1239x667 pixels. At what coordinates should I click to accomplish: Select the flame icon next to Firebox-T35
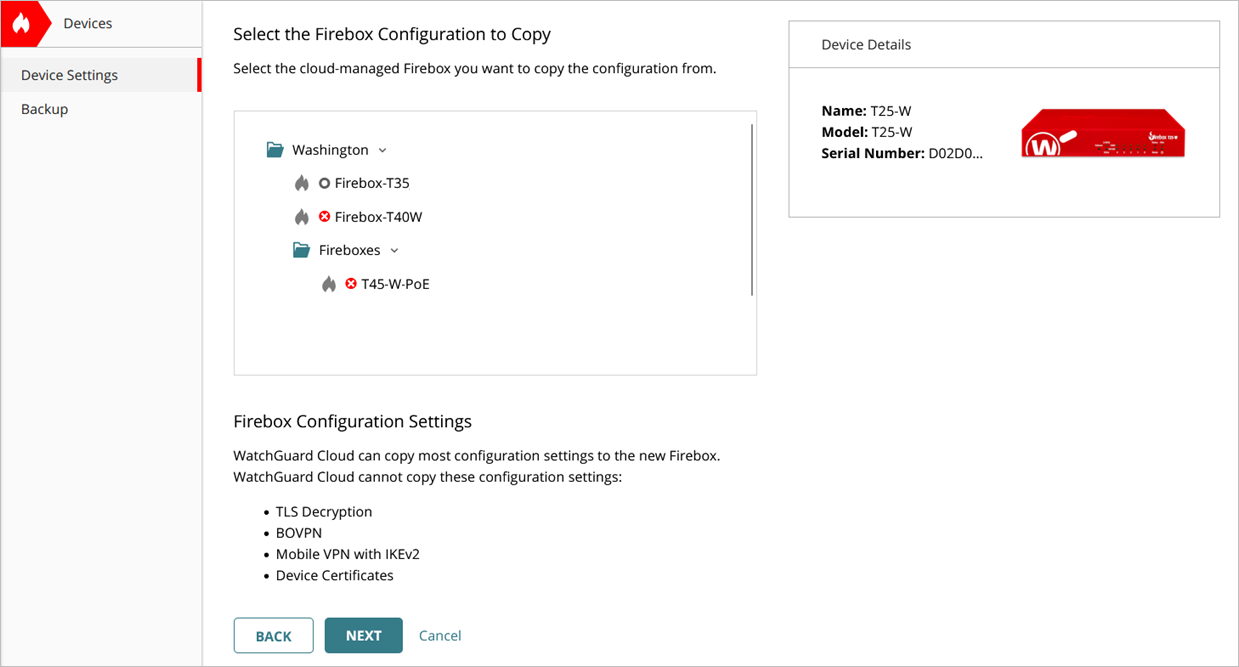tap(302, 183)
